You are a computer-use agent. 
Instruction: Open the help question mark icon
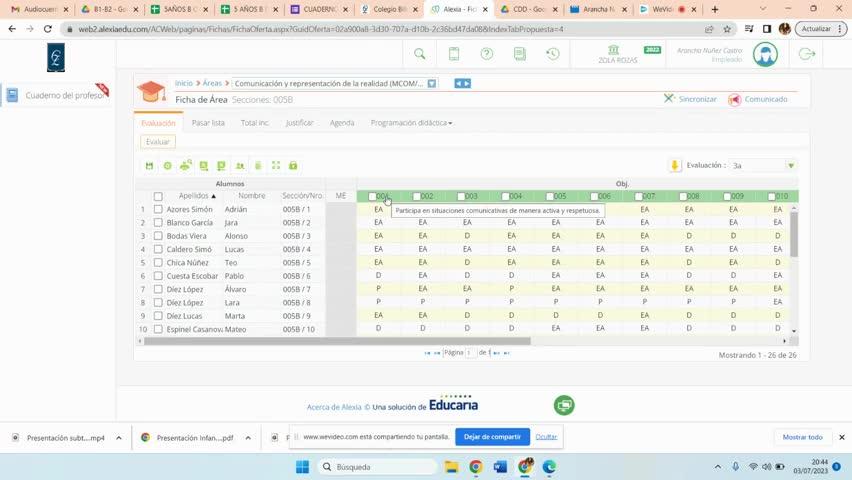click(x=486, y=54)
